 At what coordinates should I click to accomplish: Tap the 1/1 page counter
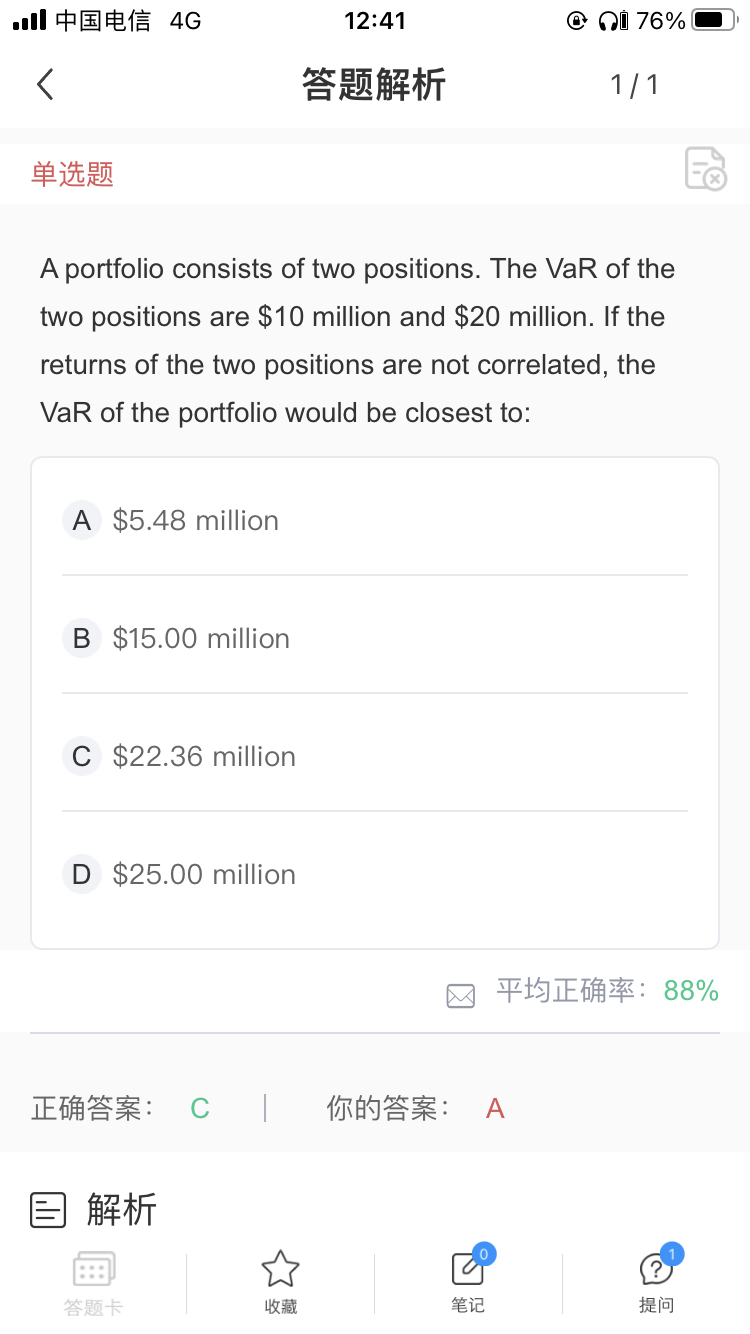(635, 85)
